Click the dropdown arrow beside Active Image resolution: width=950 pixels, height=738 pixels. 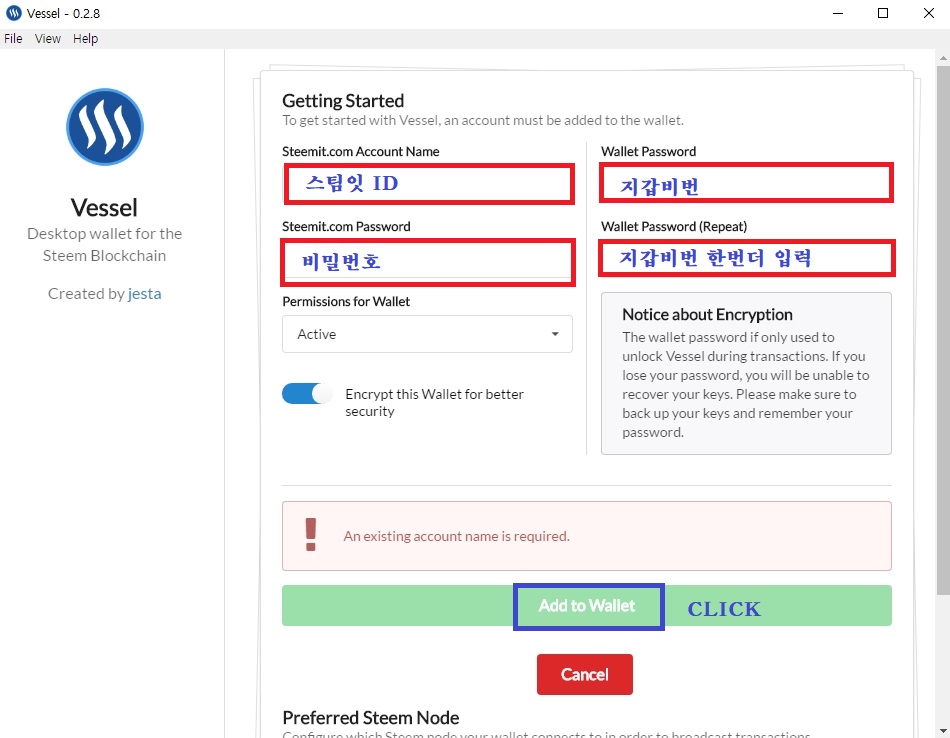[555, 334]
